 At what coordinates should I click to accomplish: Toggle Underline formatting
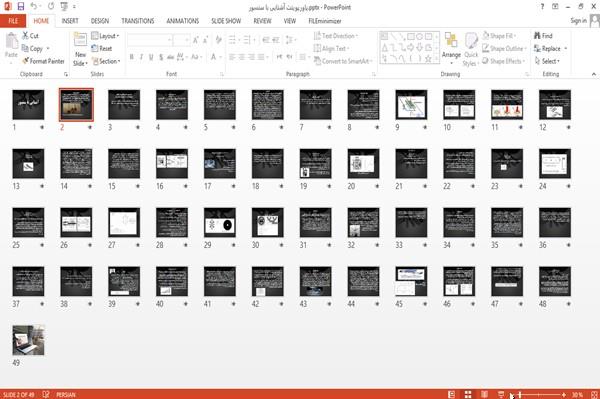pyautogui.click(x=151, y=57)
